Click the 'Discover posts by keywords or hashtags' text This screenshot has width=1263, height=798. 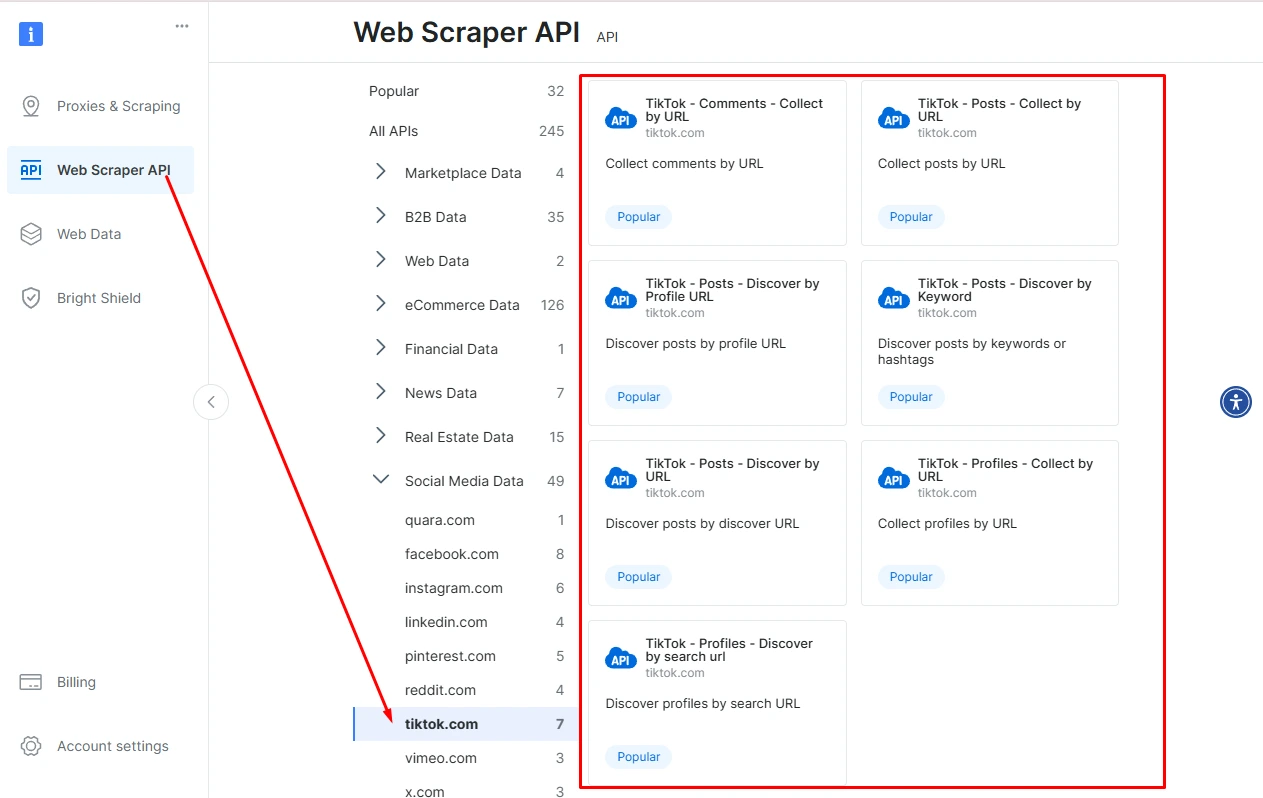(x=972, y=351)
